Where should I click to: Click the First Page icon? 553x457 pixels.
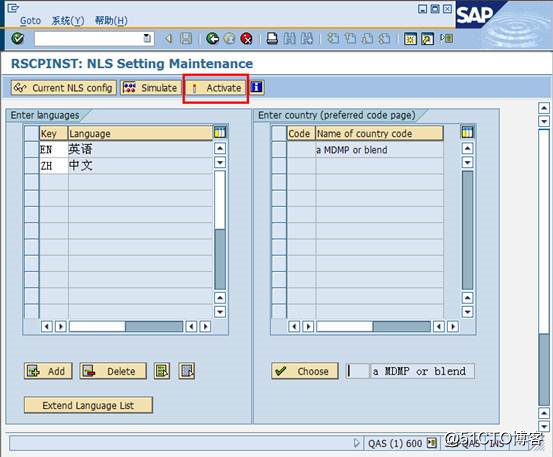[x=333, y=38]
